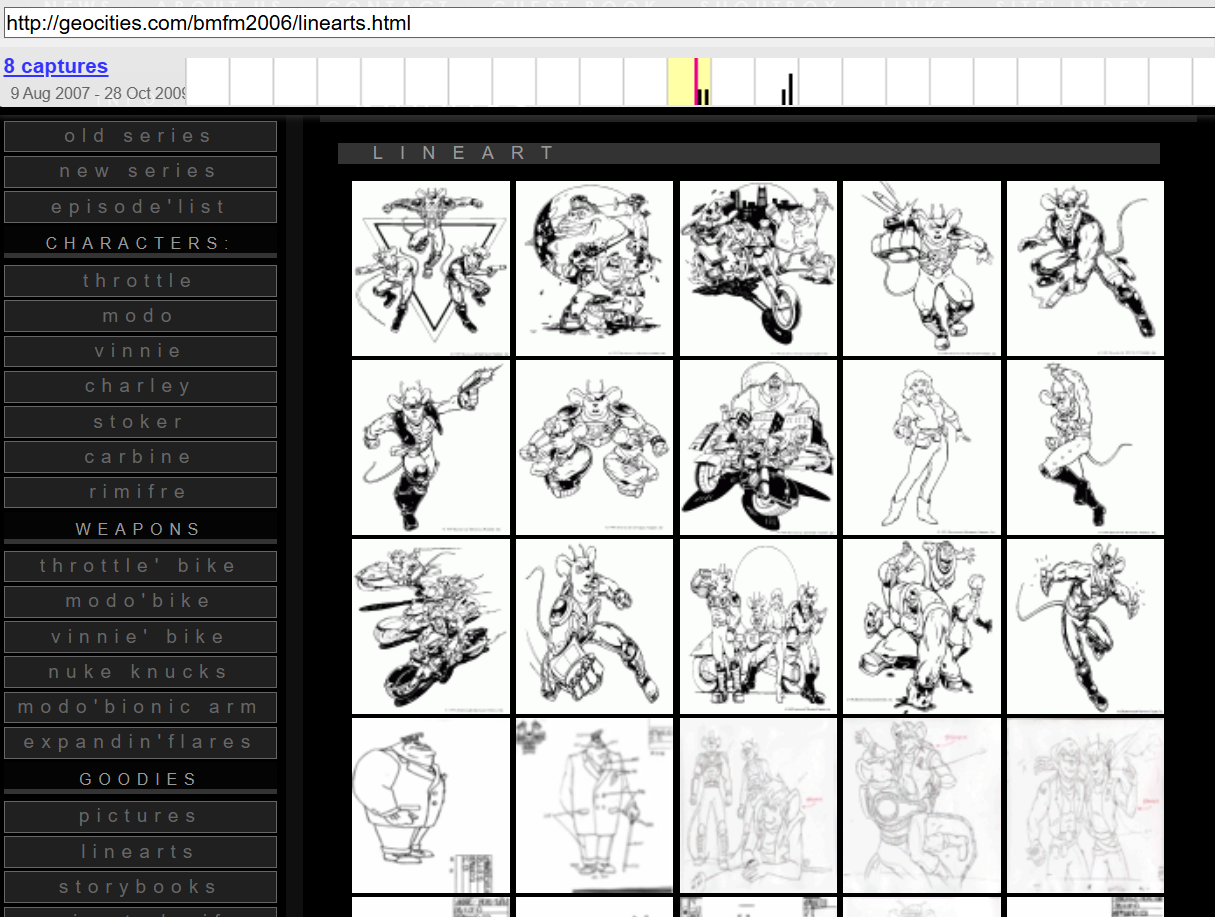
Task: Open pencil sketch of three standing characters
Action: point(758,806)
